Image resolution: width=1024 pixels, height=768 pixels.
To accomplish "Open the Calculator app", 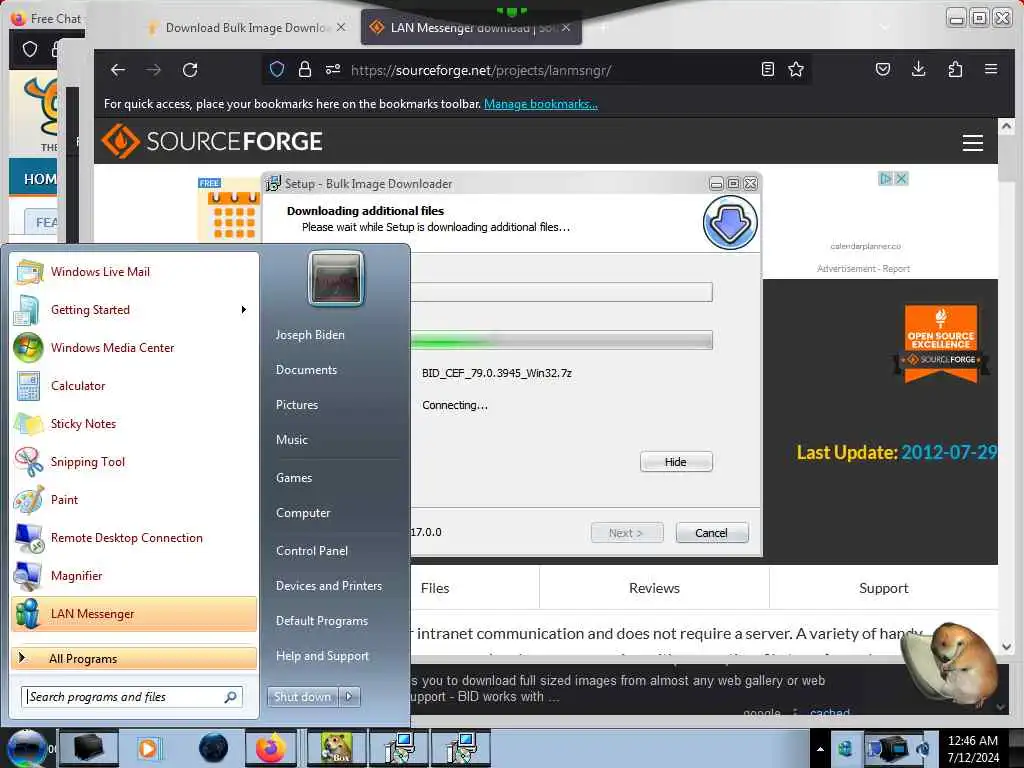I will 134,385.
